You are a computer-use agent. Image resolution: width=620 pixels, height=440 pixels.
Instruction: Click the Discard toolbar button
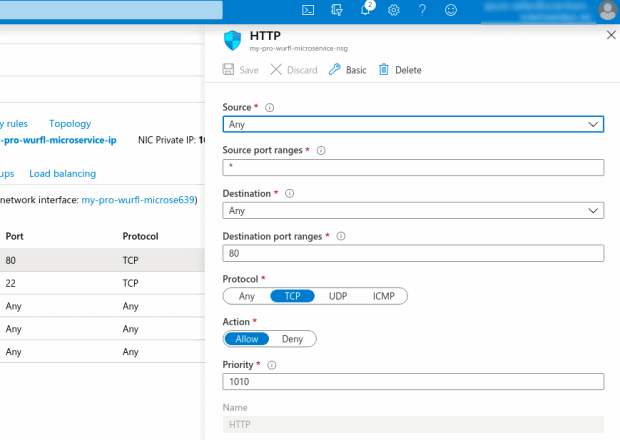point(294,70)
